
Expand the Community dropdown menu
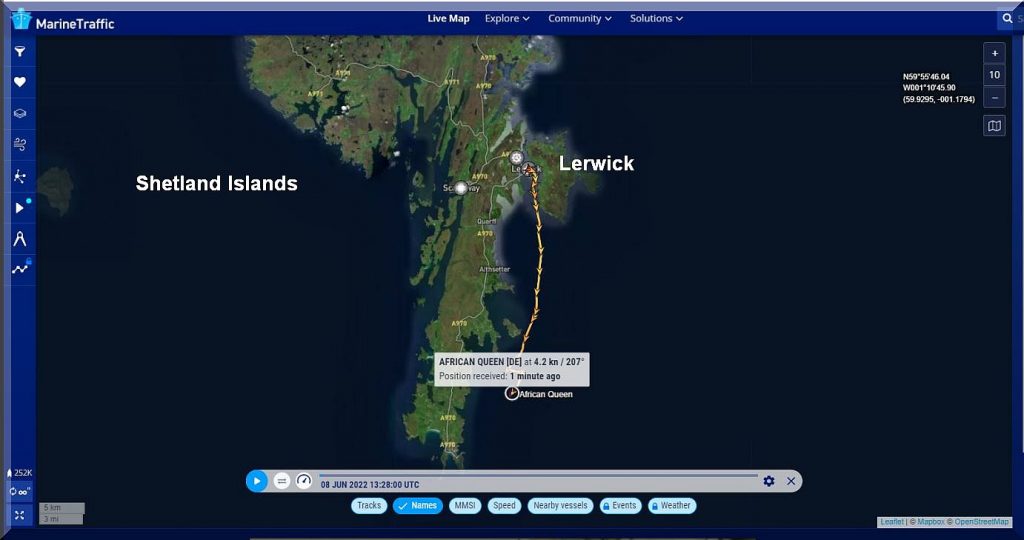[580, 18]
